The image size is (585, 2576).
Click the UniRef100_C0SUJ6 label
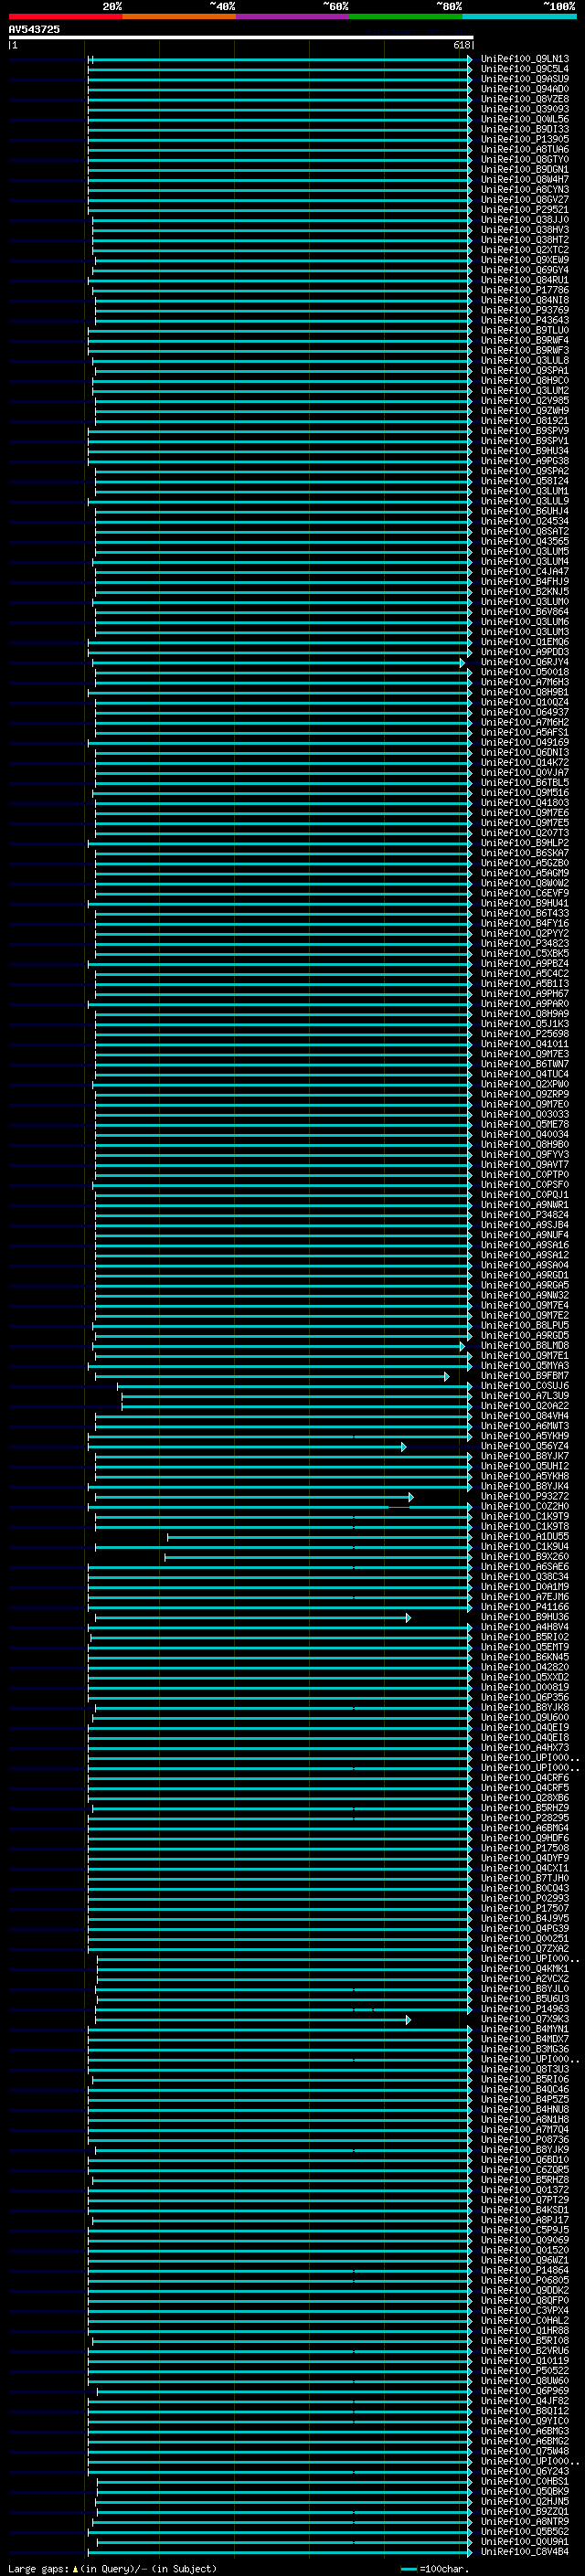pos(525,1386)
